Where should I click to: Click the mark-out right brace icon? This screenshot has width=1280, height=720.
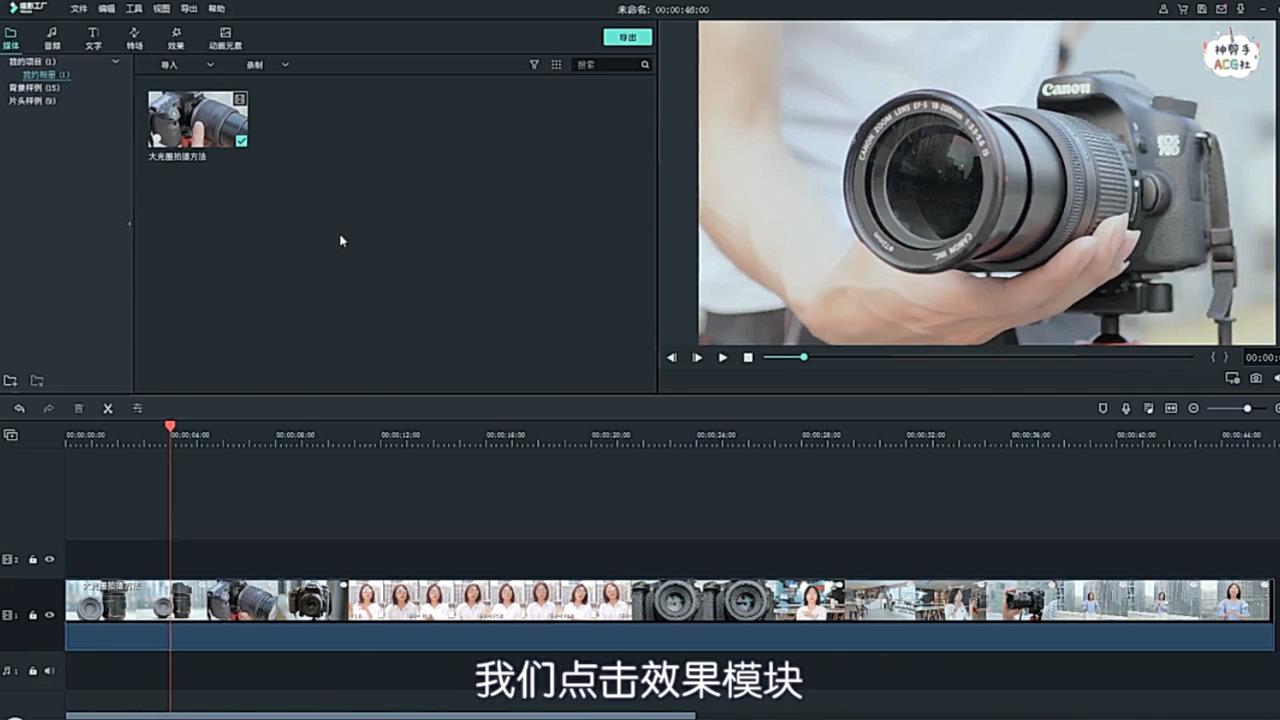click(1227, 357)
